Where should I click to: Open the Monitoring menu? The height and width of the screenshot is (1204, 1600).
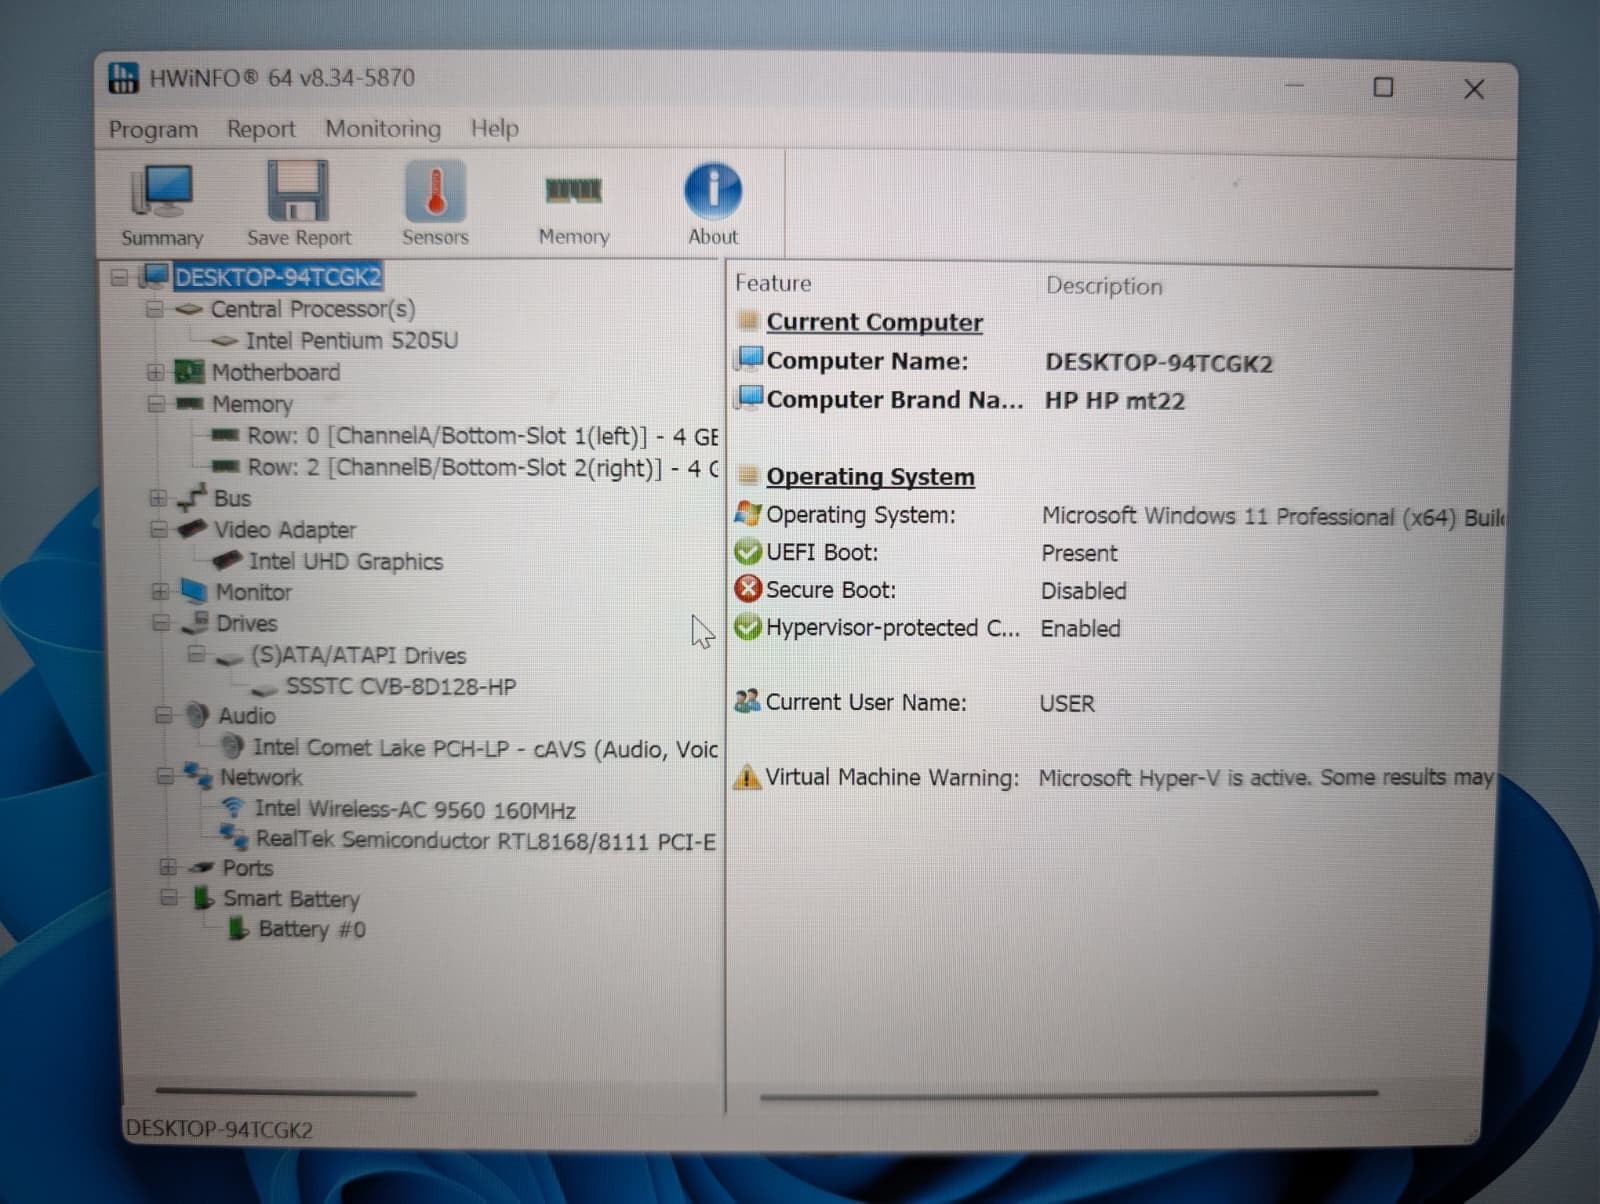383,129
